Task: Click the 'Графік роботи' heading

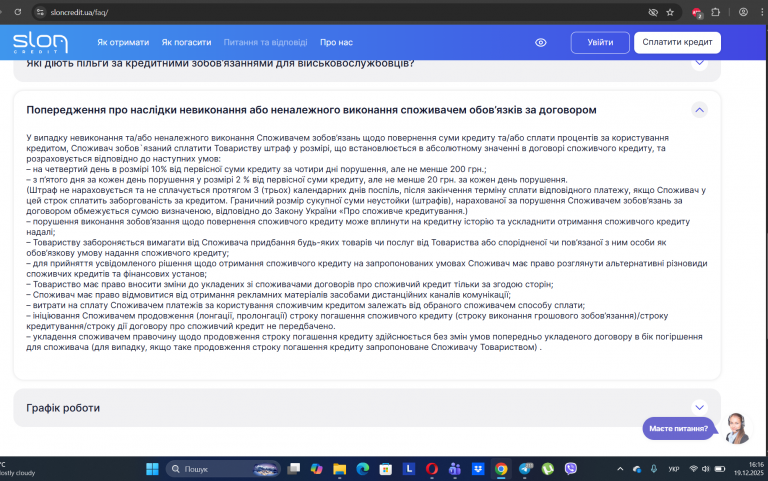Action: click(x=63, y=408)
